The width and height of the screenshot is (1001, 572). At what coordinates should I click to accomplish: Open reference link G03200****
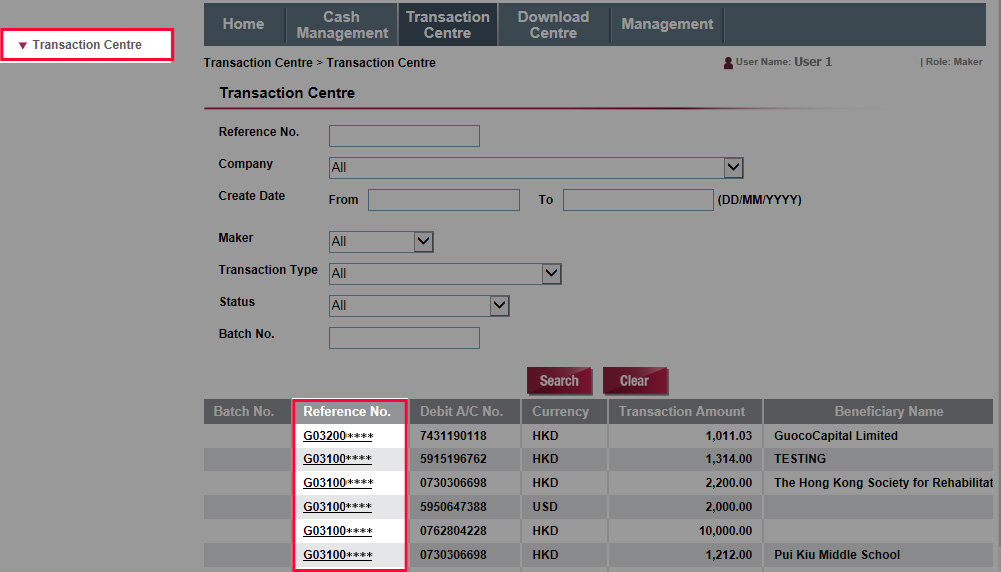tap(338, 436)
